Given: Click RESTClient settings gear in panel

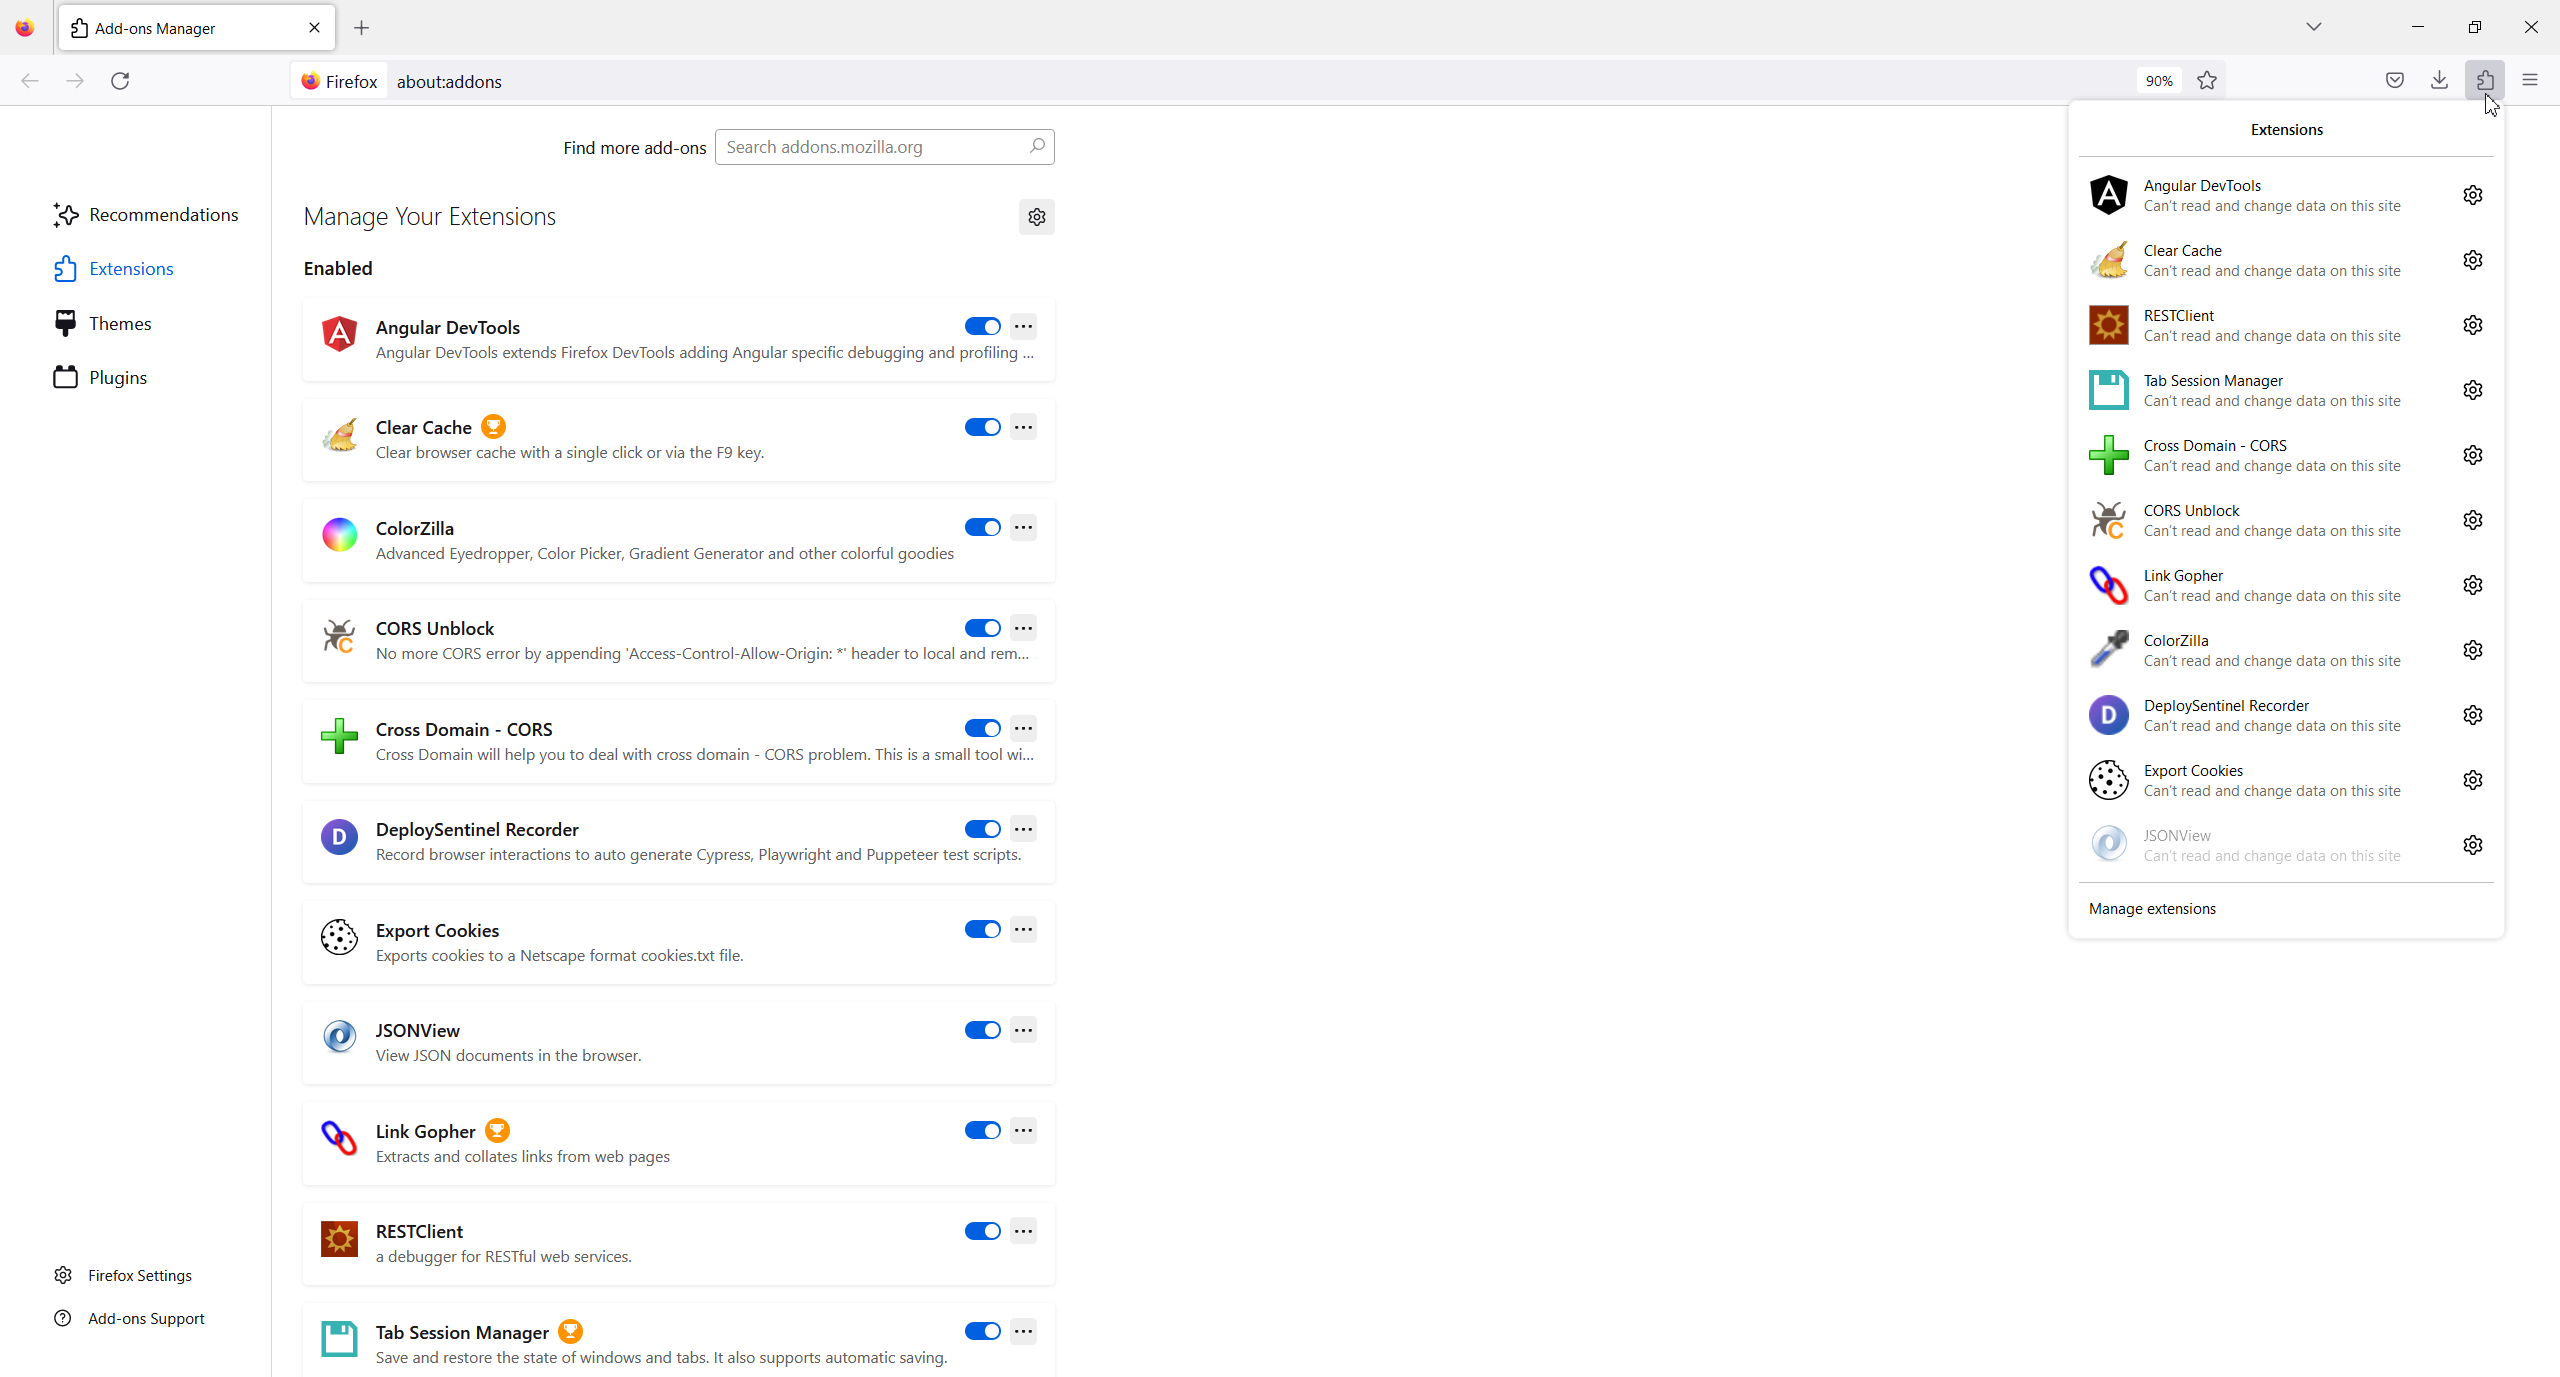Looking at the screenshot, I should click(x=2472, y=325).
